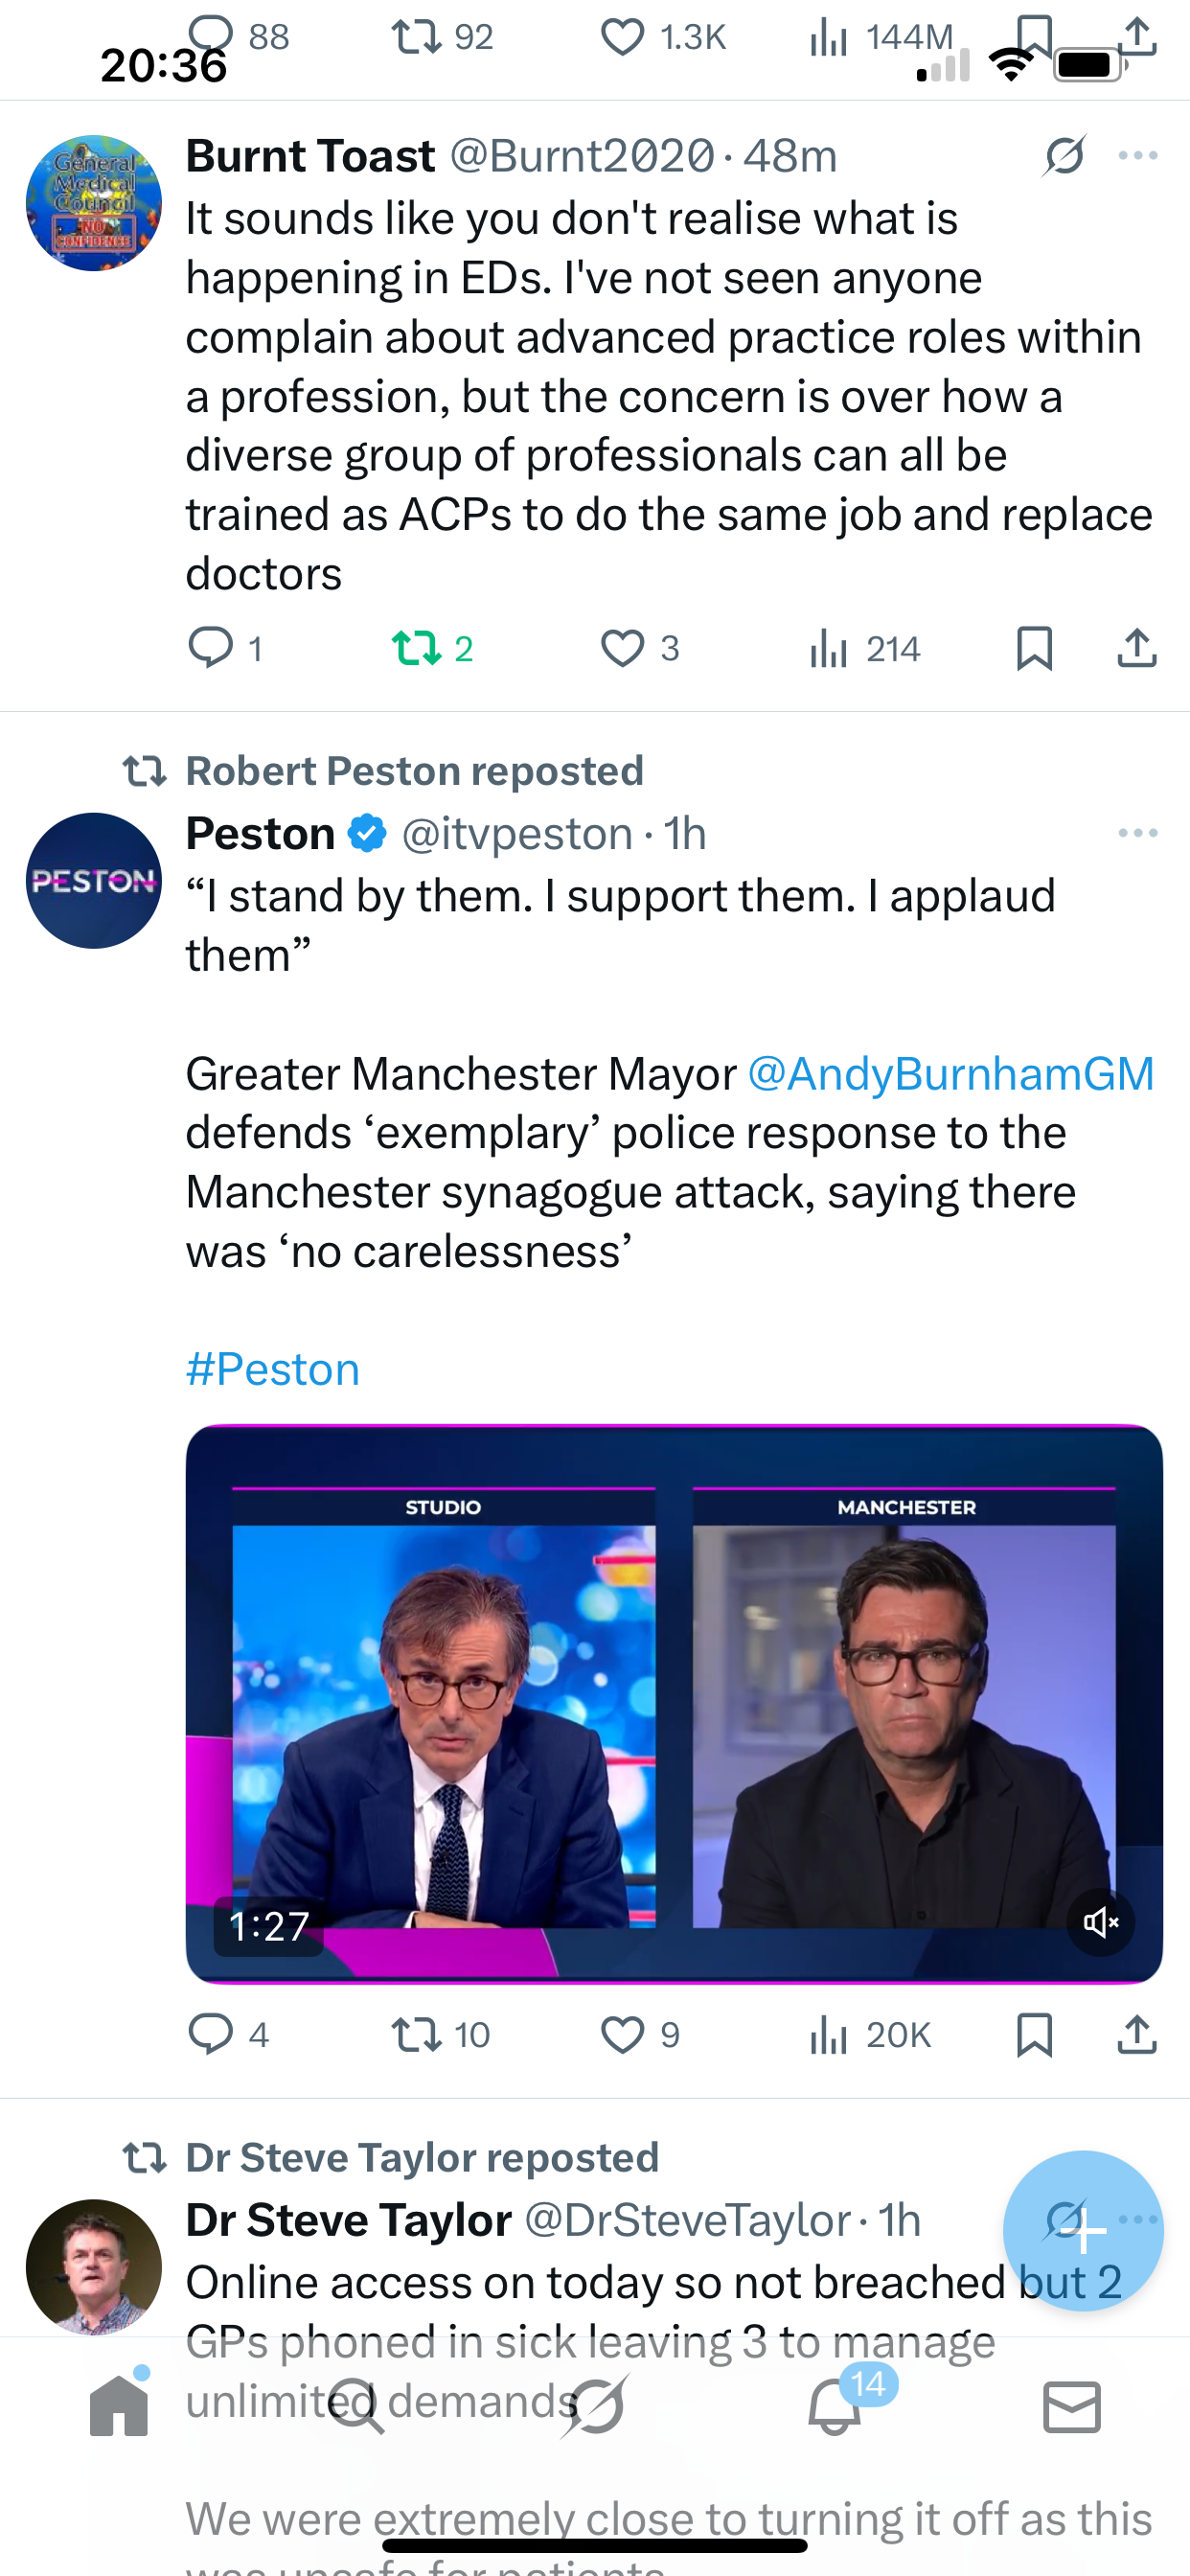Open more options for Burnt Toast tweet
The width and height of the screenshot is (1190, 2576).
click(x=1138, y=155)
